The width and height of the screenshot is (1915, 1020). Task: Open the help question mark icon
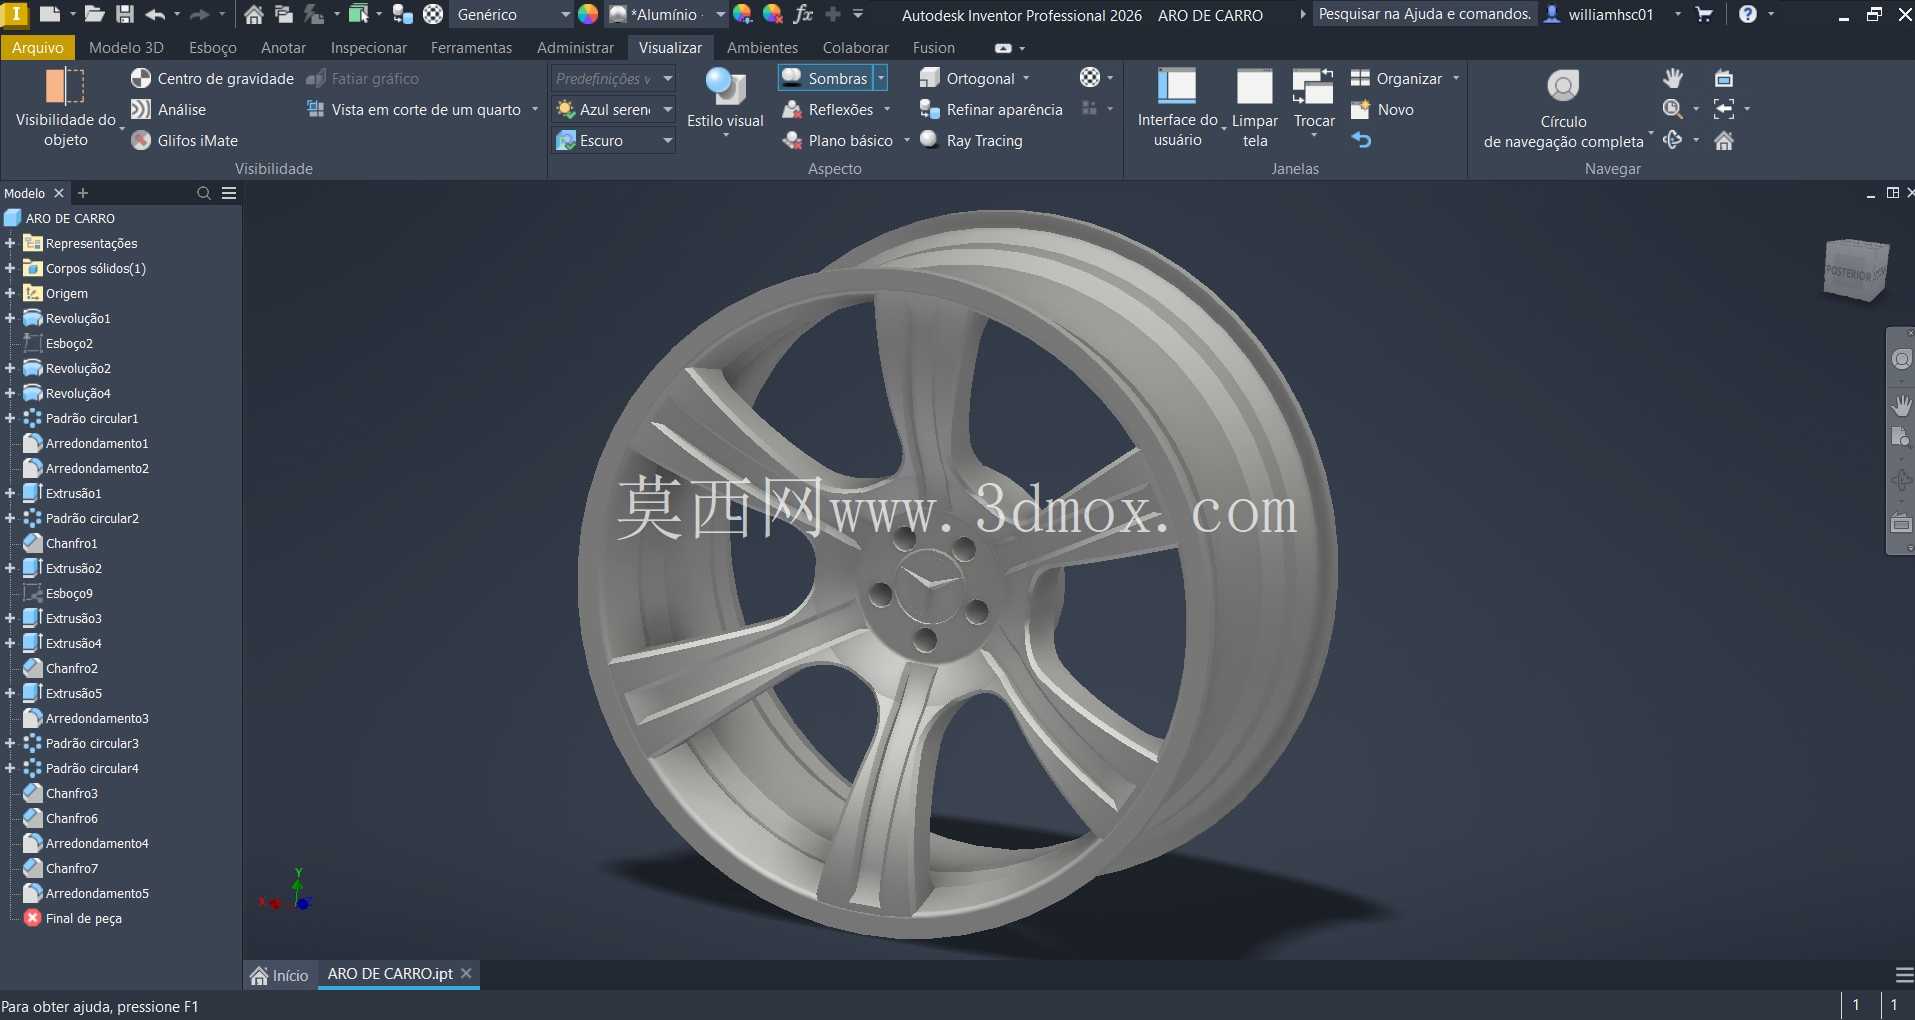coord(1747,14)
